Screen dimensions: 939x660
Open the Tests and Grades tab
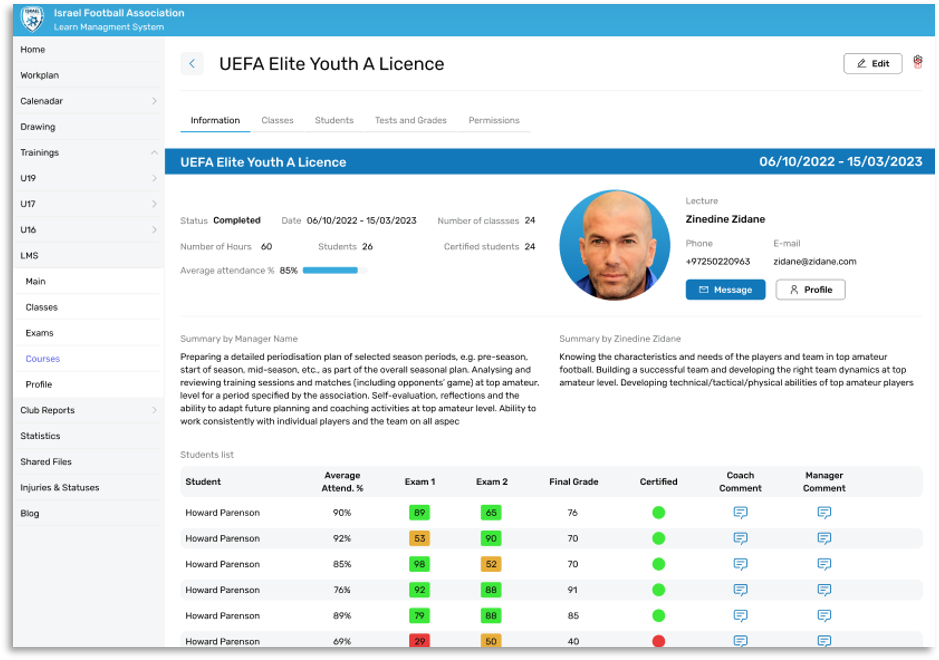click(411, 120)
